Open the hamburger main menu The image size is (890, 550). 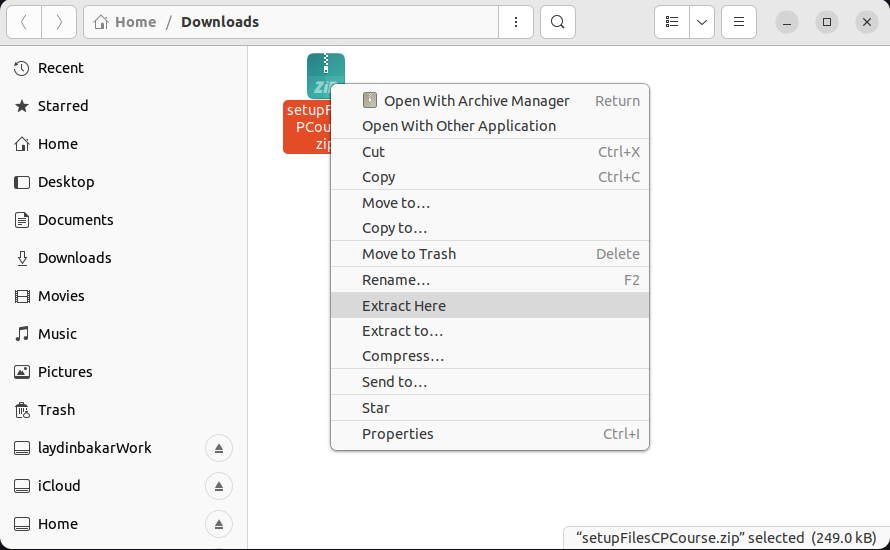tap(738, 22)
